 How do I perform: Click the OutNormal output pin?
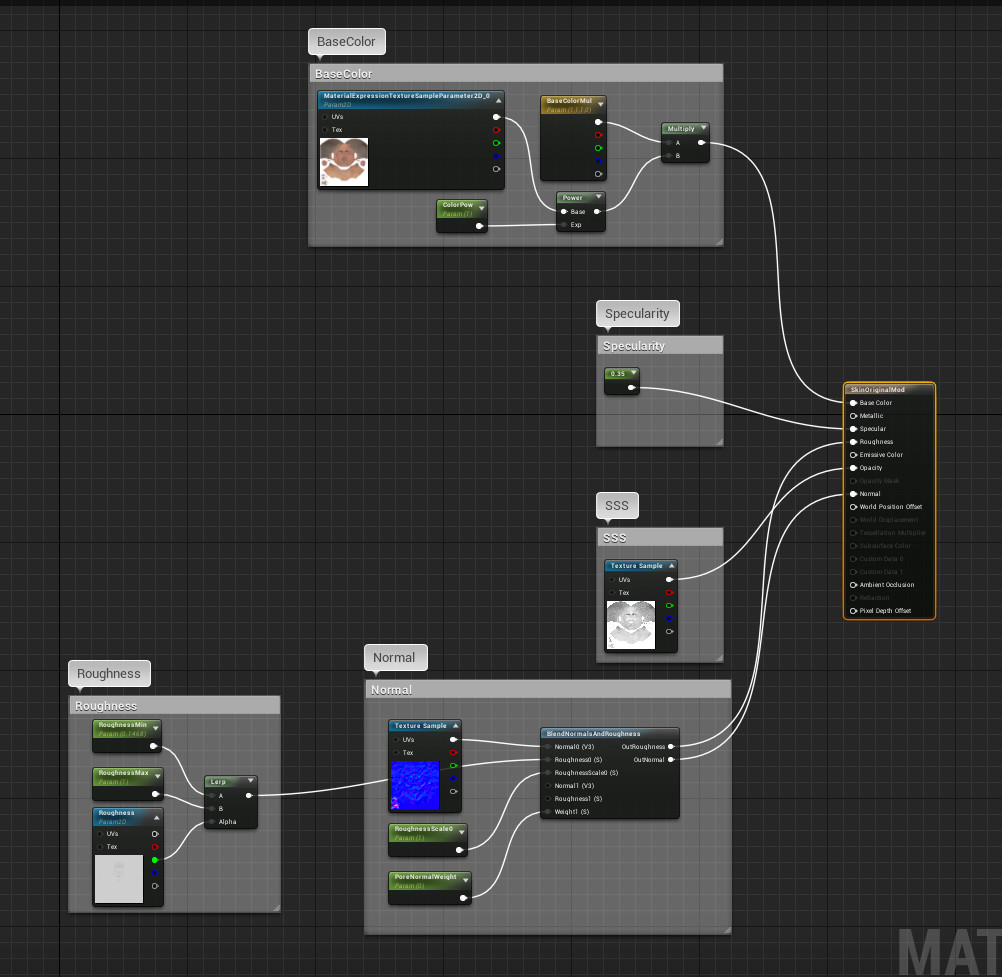tap(671, 760)
